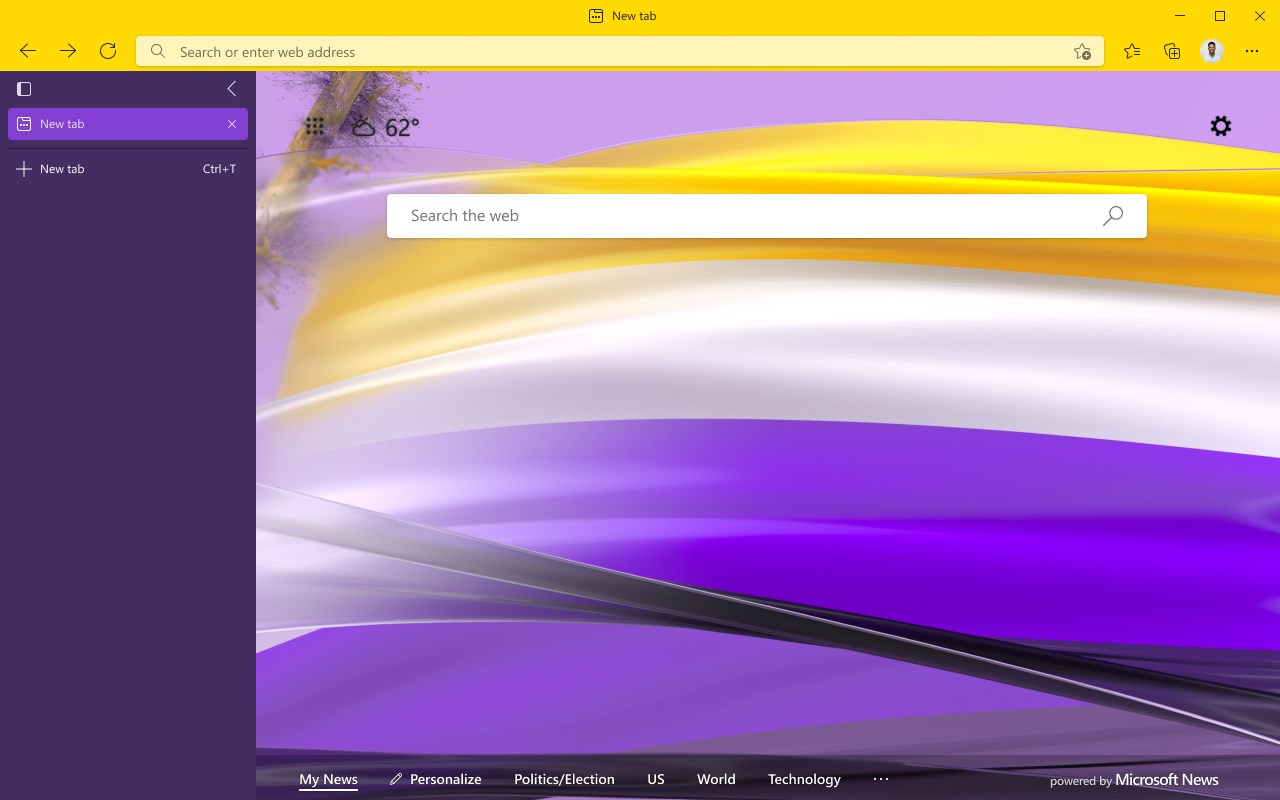
Task: Open the Settings and more menu
Action: 1252,51
